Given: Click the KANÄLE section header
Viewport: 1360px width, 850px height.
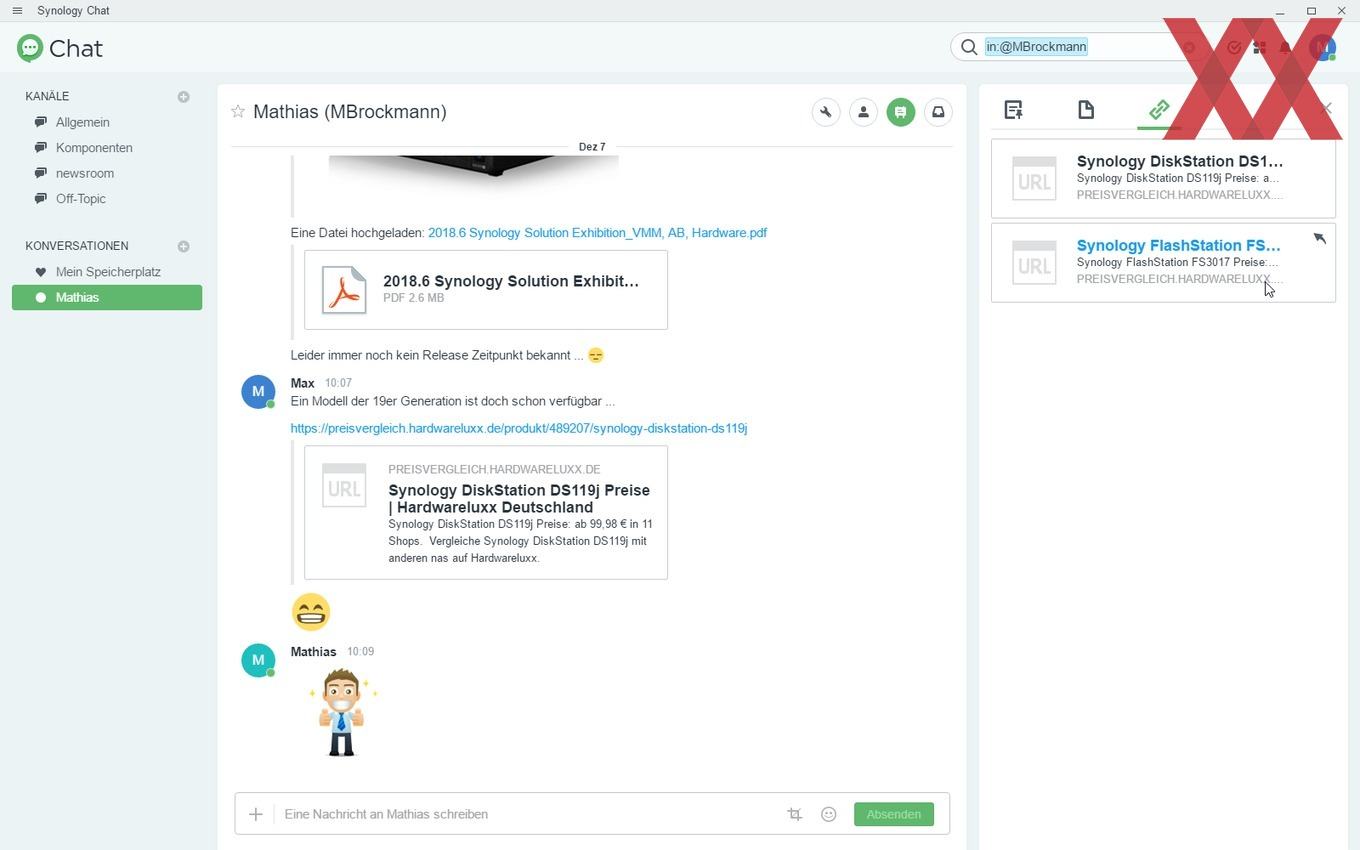Looking at the screenshot, I should [x=47, y=97].
